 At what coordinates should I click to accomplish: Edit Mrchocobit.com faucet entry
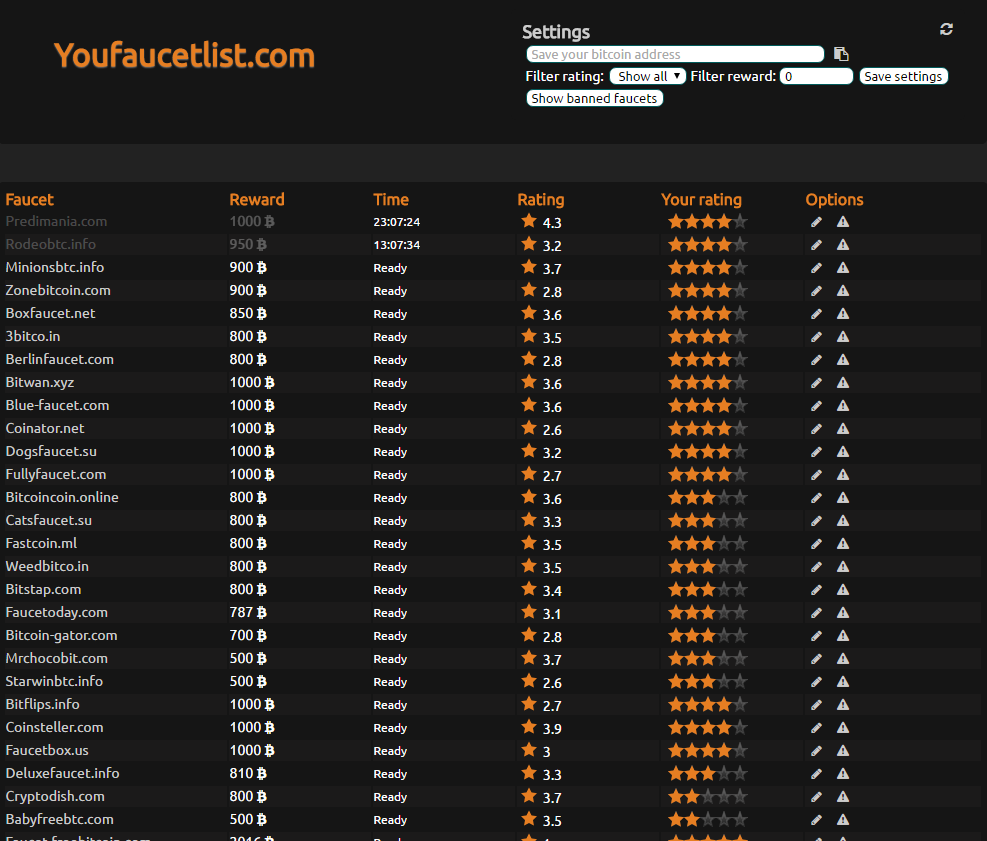point(816,658)
